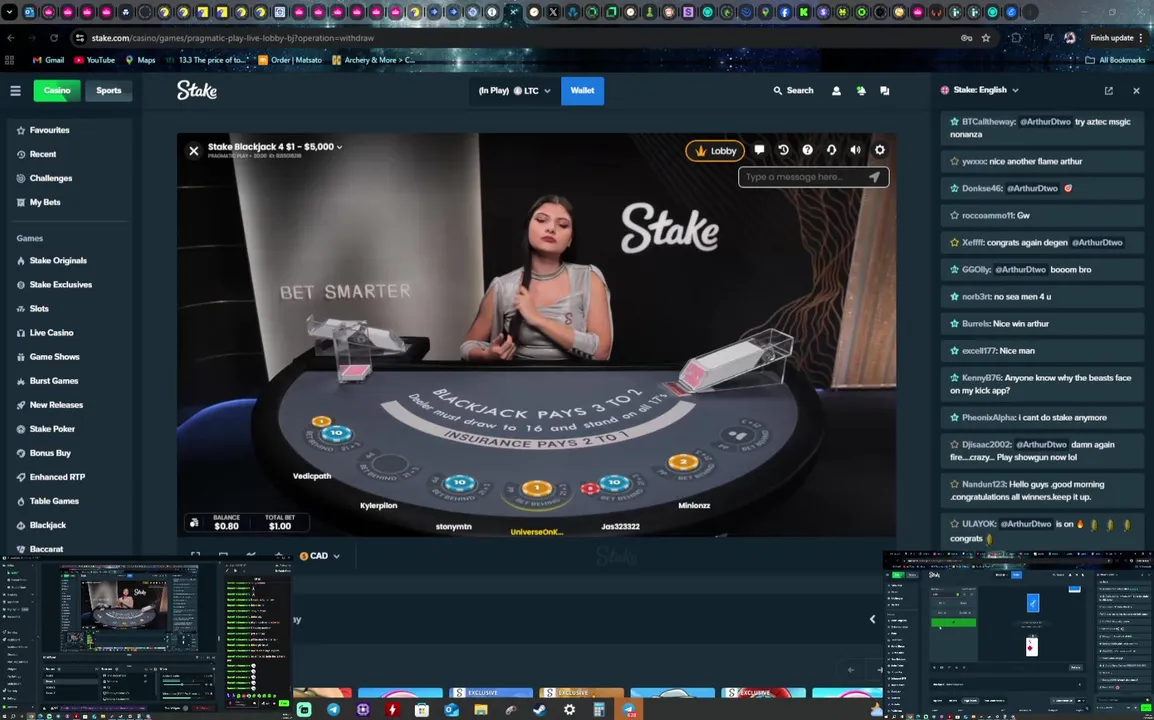This screenshot has width=1154, height=720.
Task: Click the browser address bar URL
Action: pos(233,38)
